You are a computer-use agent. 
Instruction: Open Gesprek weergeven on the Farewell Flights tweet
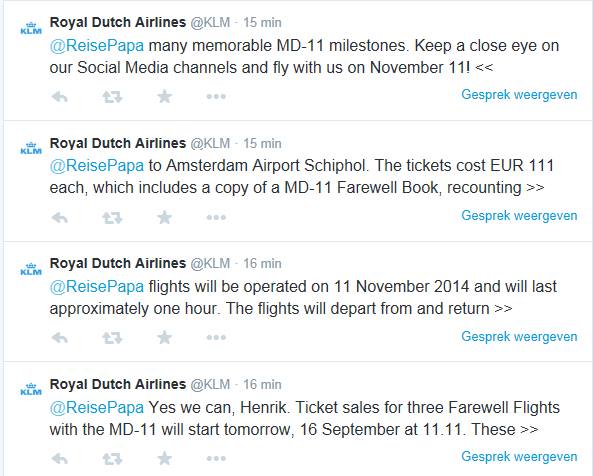tap(519, 457)
